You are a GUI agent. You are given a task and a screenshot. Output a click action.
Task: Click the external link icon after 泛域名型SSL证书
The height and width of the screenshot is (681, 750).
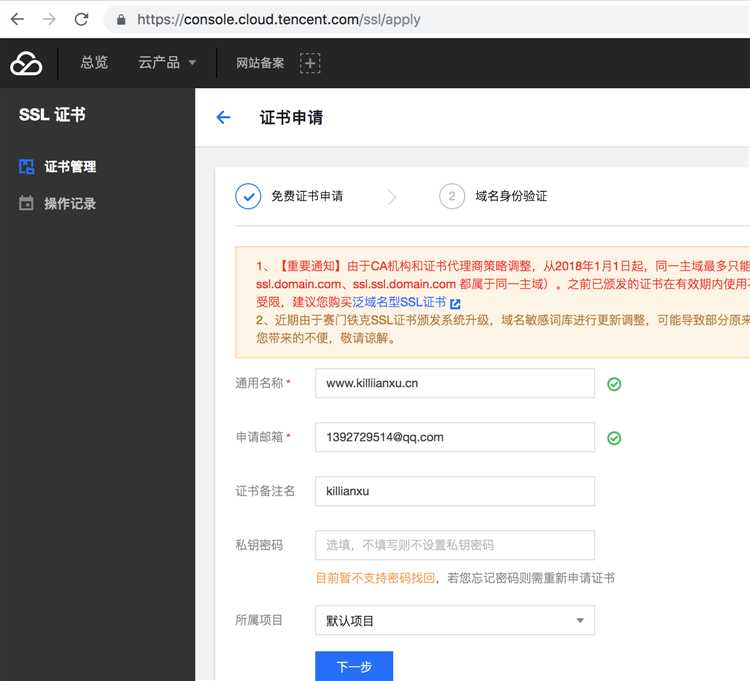[455, 303]
